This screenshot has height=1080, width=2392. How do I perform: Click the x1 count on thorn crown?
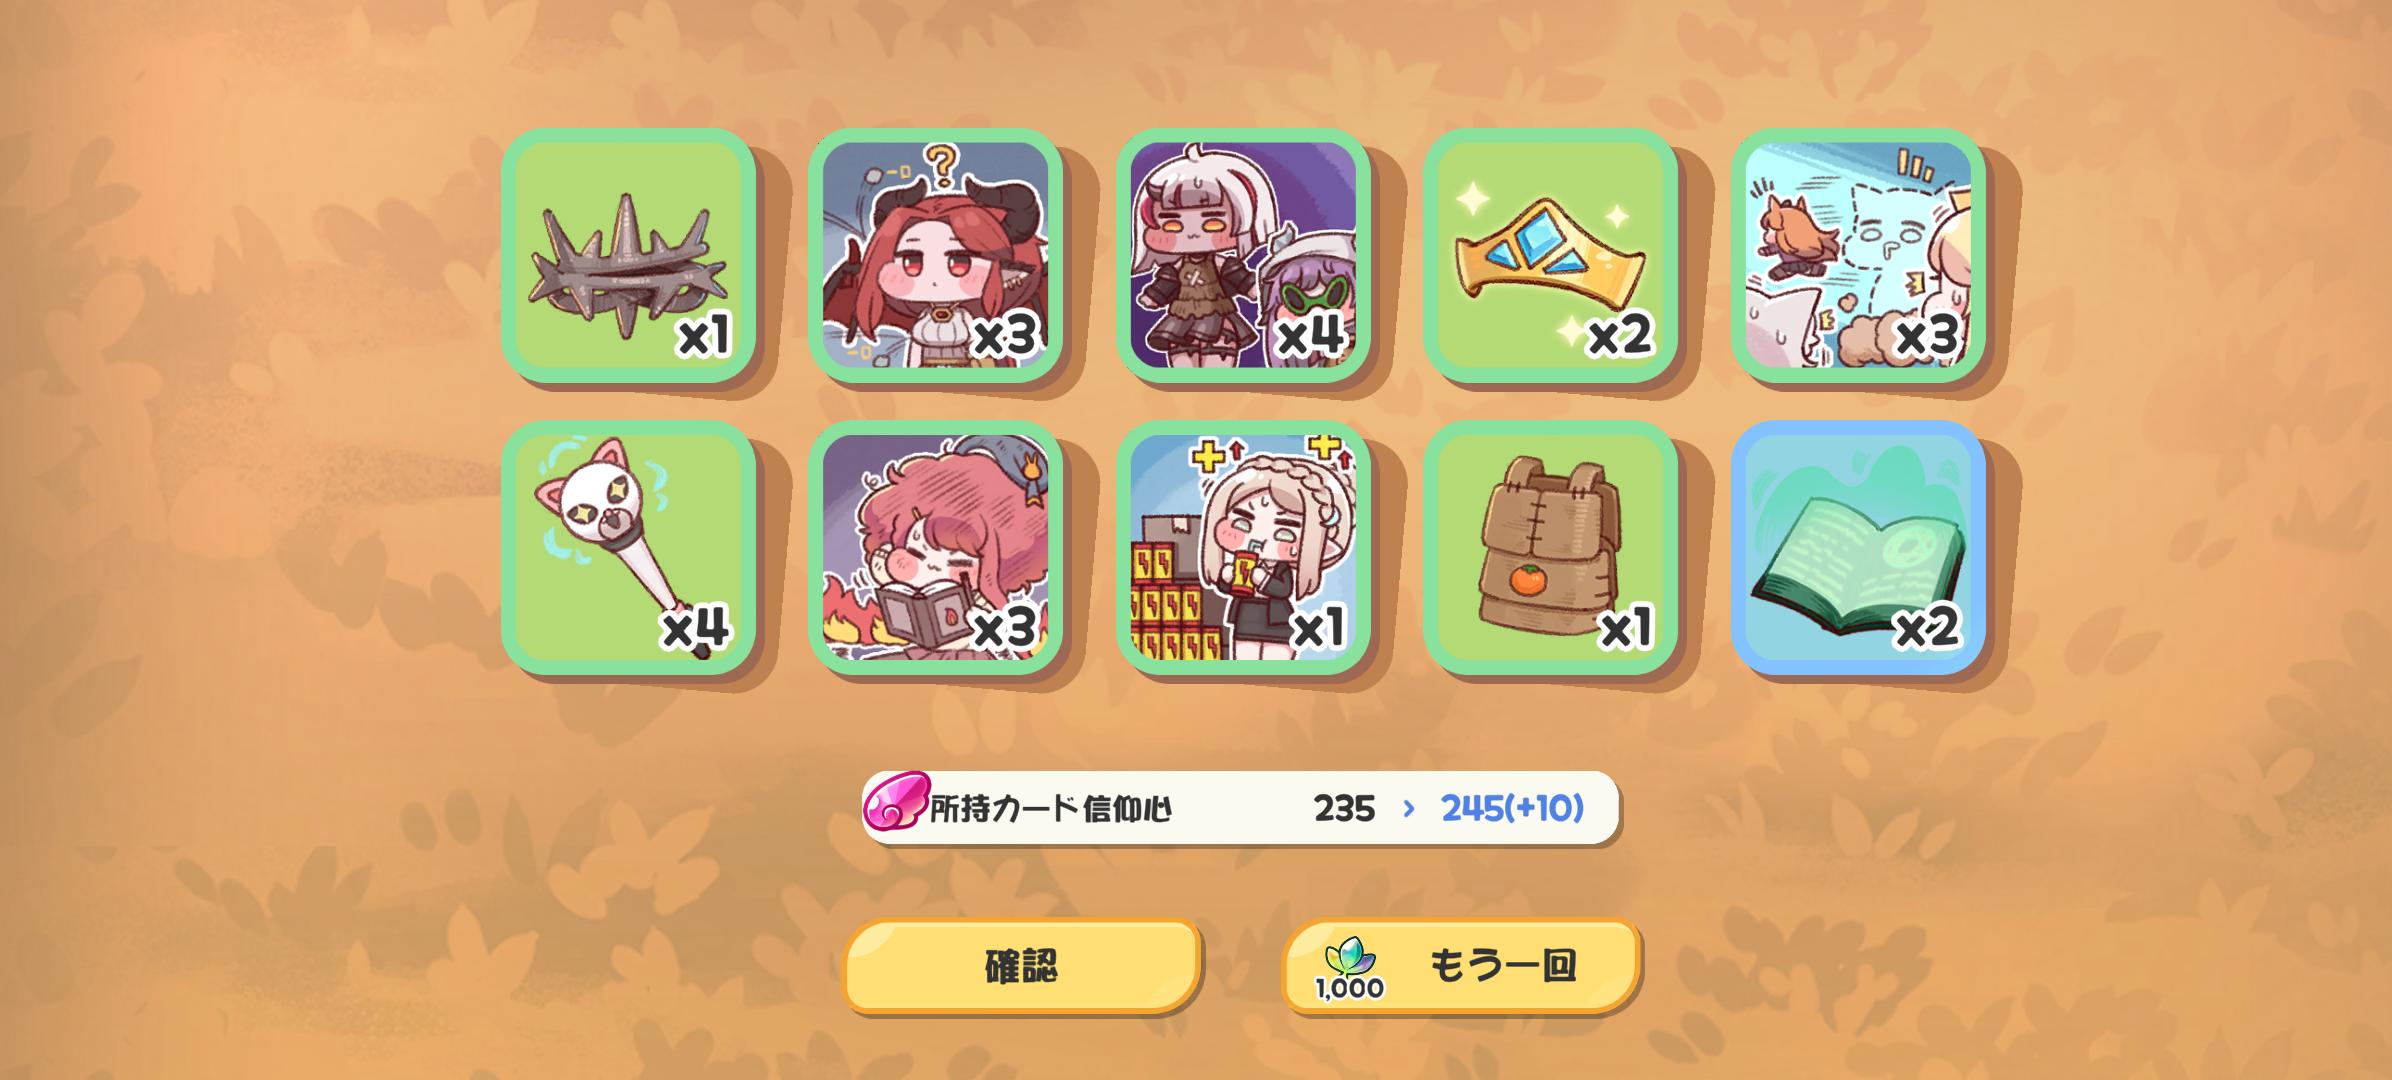pos(704,335)
